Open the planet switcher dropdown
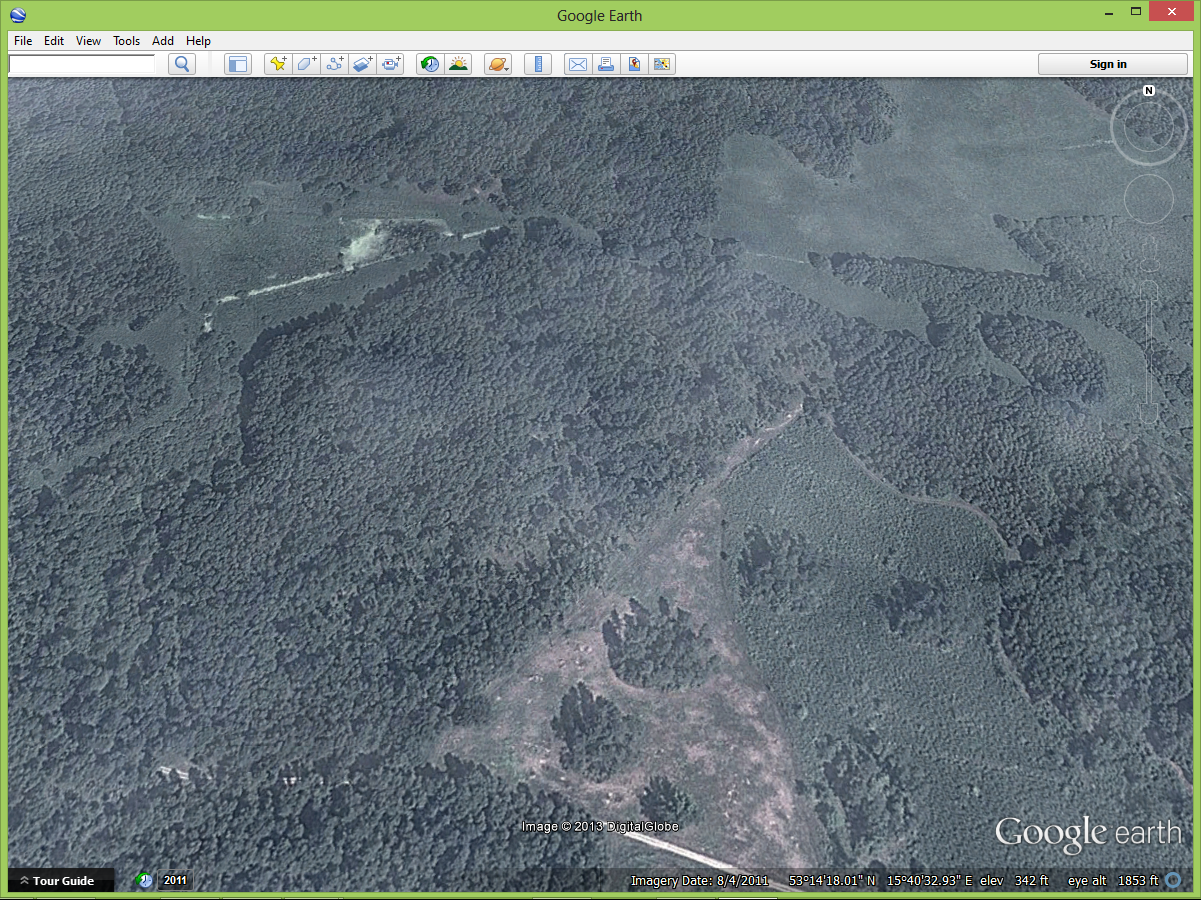This screenshot has width=1201, height=900. (x=498, y=64)
